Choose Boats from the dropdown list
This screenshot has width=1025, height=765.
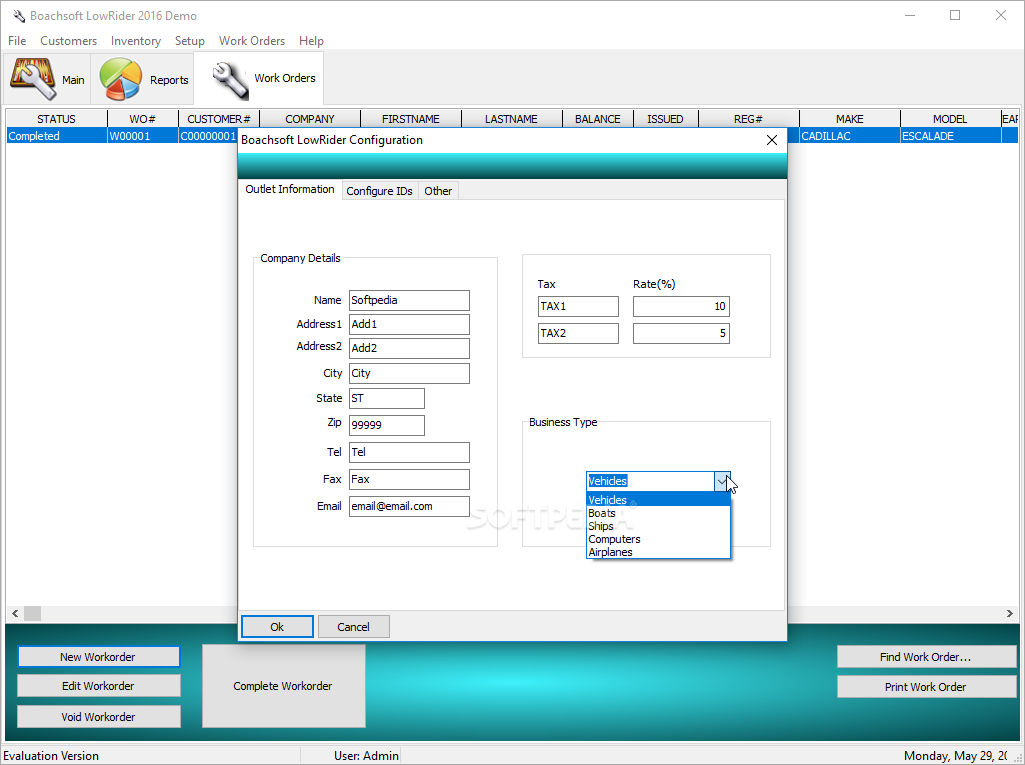pyautogui.click(x=658, y=513)
